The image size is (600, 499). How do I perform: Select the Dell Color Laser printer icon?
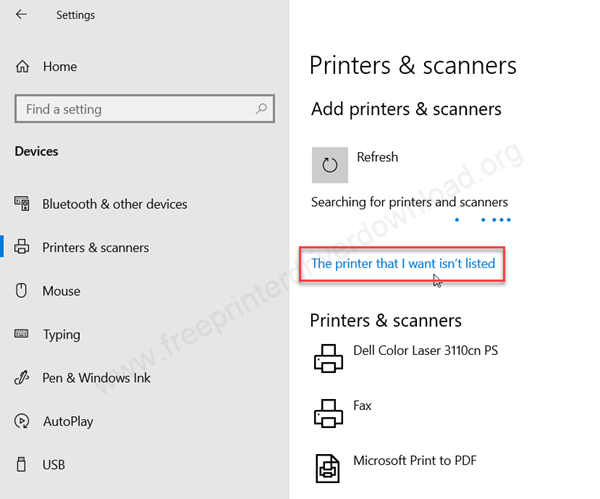[328, 359]
